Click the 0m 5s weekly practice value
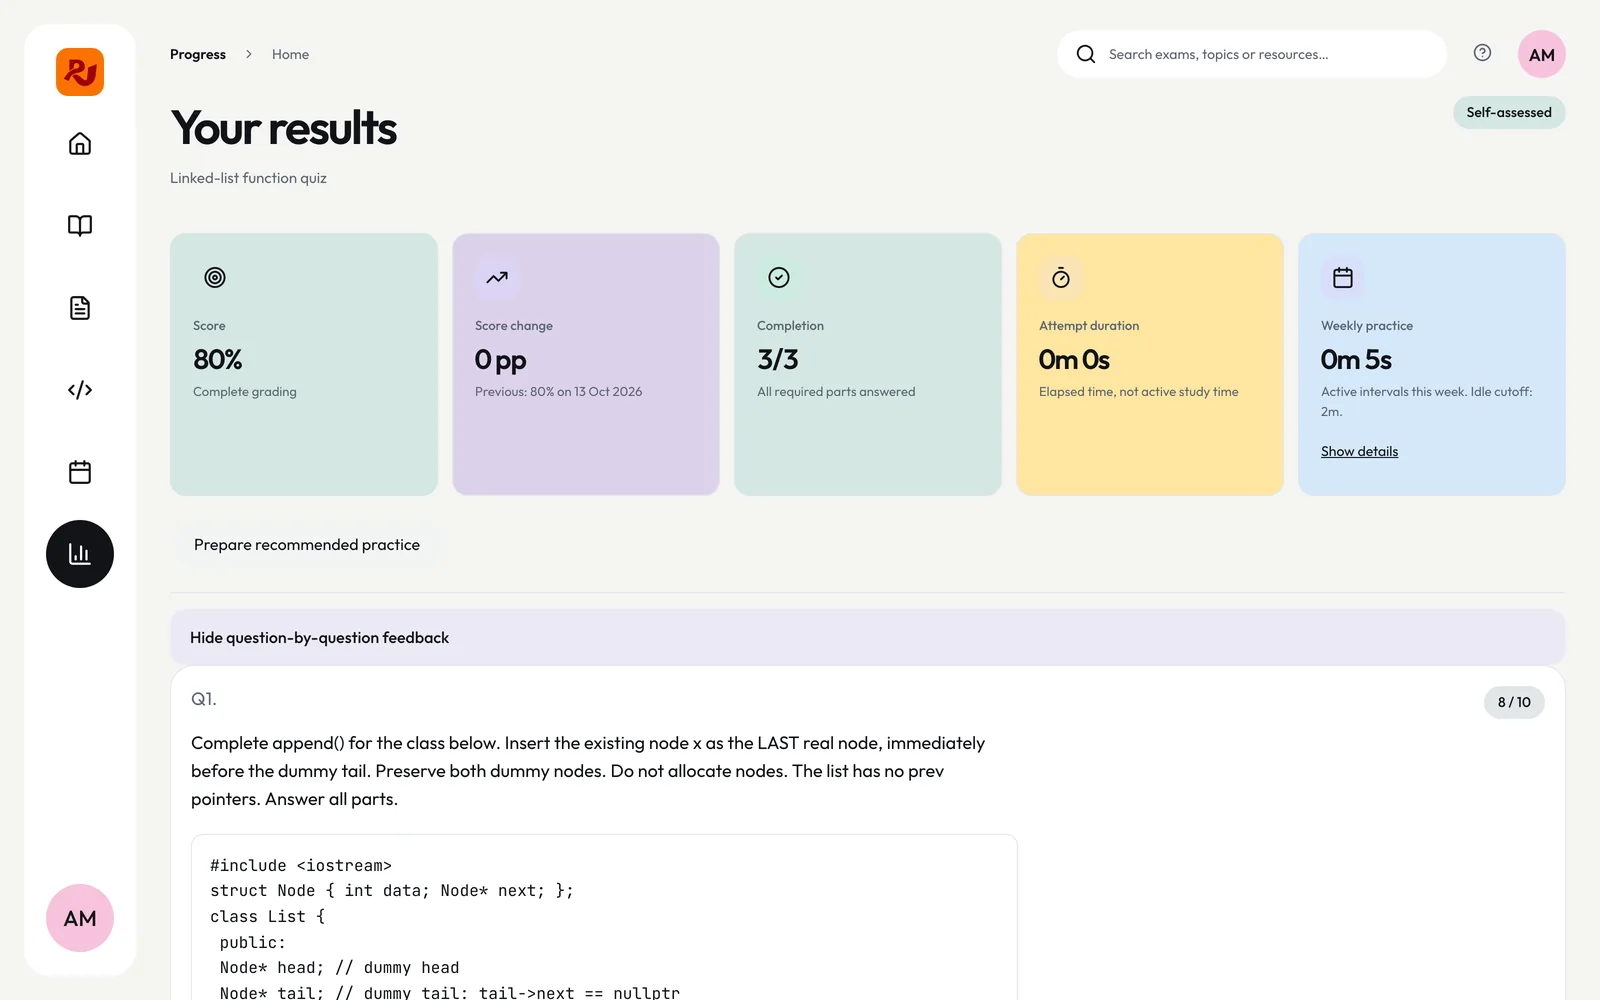This screenshot has height=1000, width=1600. coord(1356,360)
